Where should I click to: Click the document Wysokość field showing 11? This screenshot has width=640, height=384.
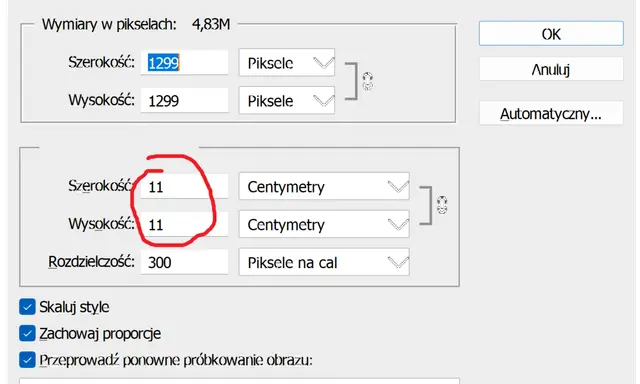coord(184,224)
